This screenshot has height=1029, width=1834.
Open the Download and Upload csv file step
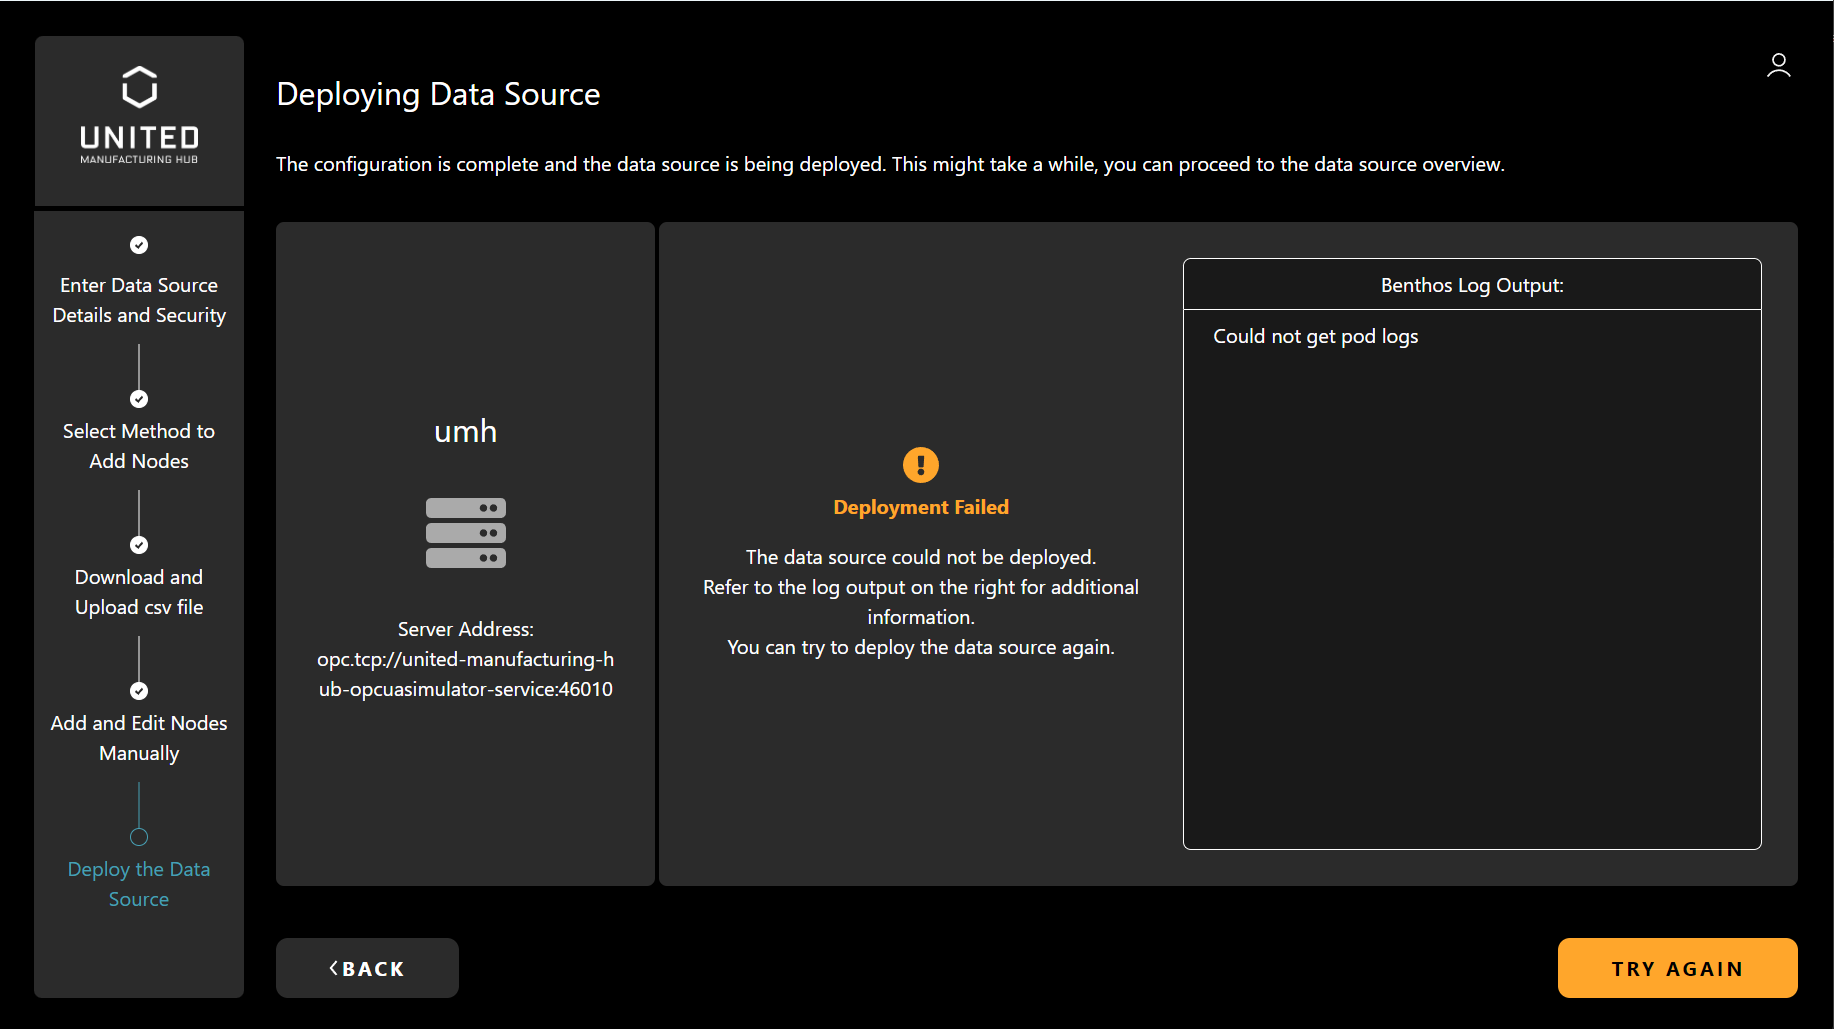[x=139, y=592]
